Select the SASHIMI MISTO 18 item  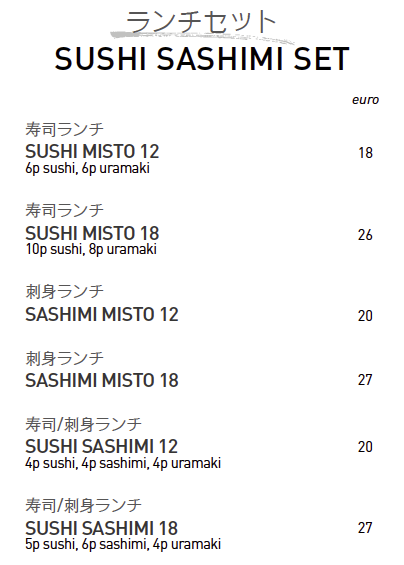[102, 380]
